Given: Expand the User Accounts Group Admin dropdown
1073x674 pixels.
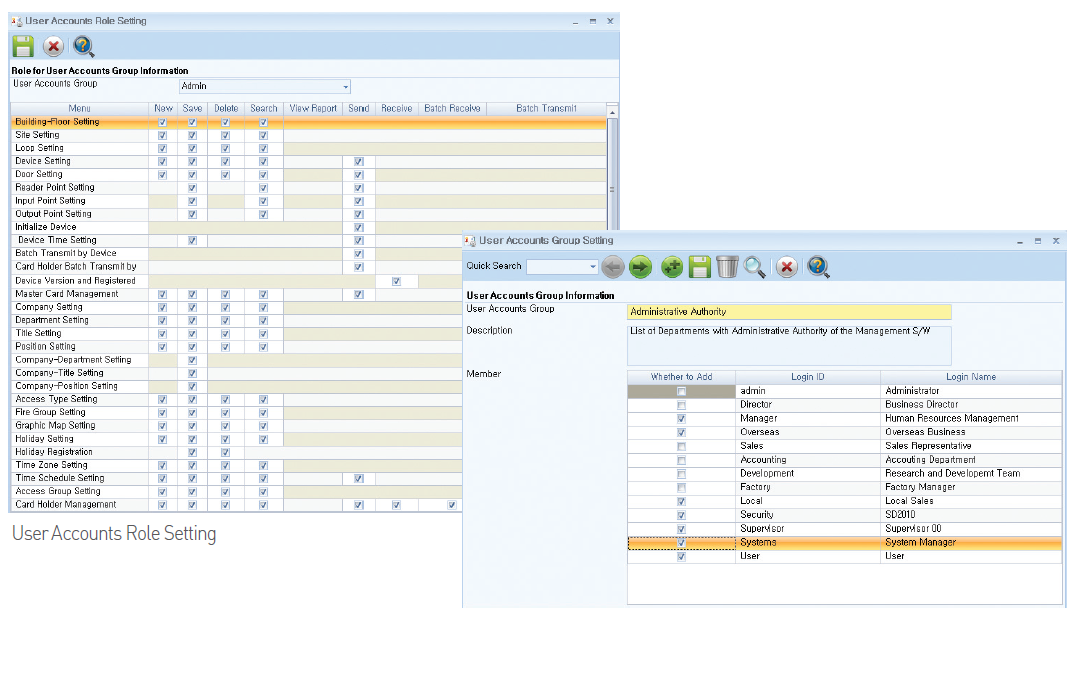Looking at the screenshot, I should pos(345,87).
